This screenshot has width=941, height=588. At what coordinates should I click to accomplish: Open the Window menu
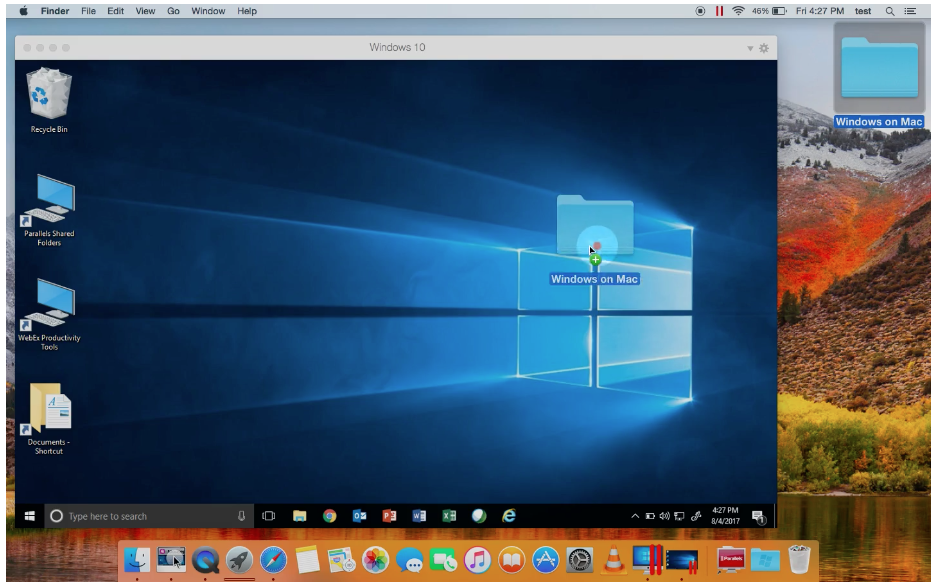point(208,11)
